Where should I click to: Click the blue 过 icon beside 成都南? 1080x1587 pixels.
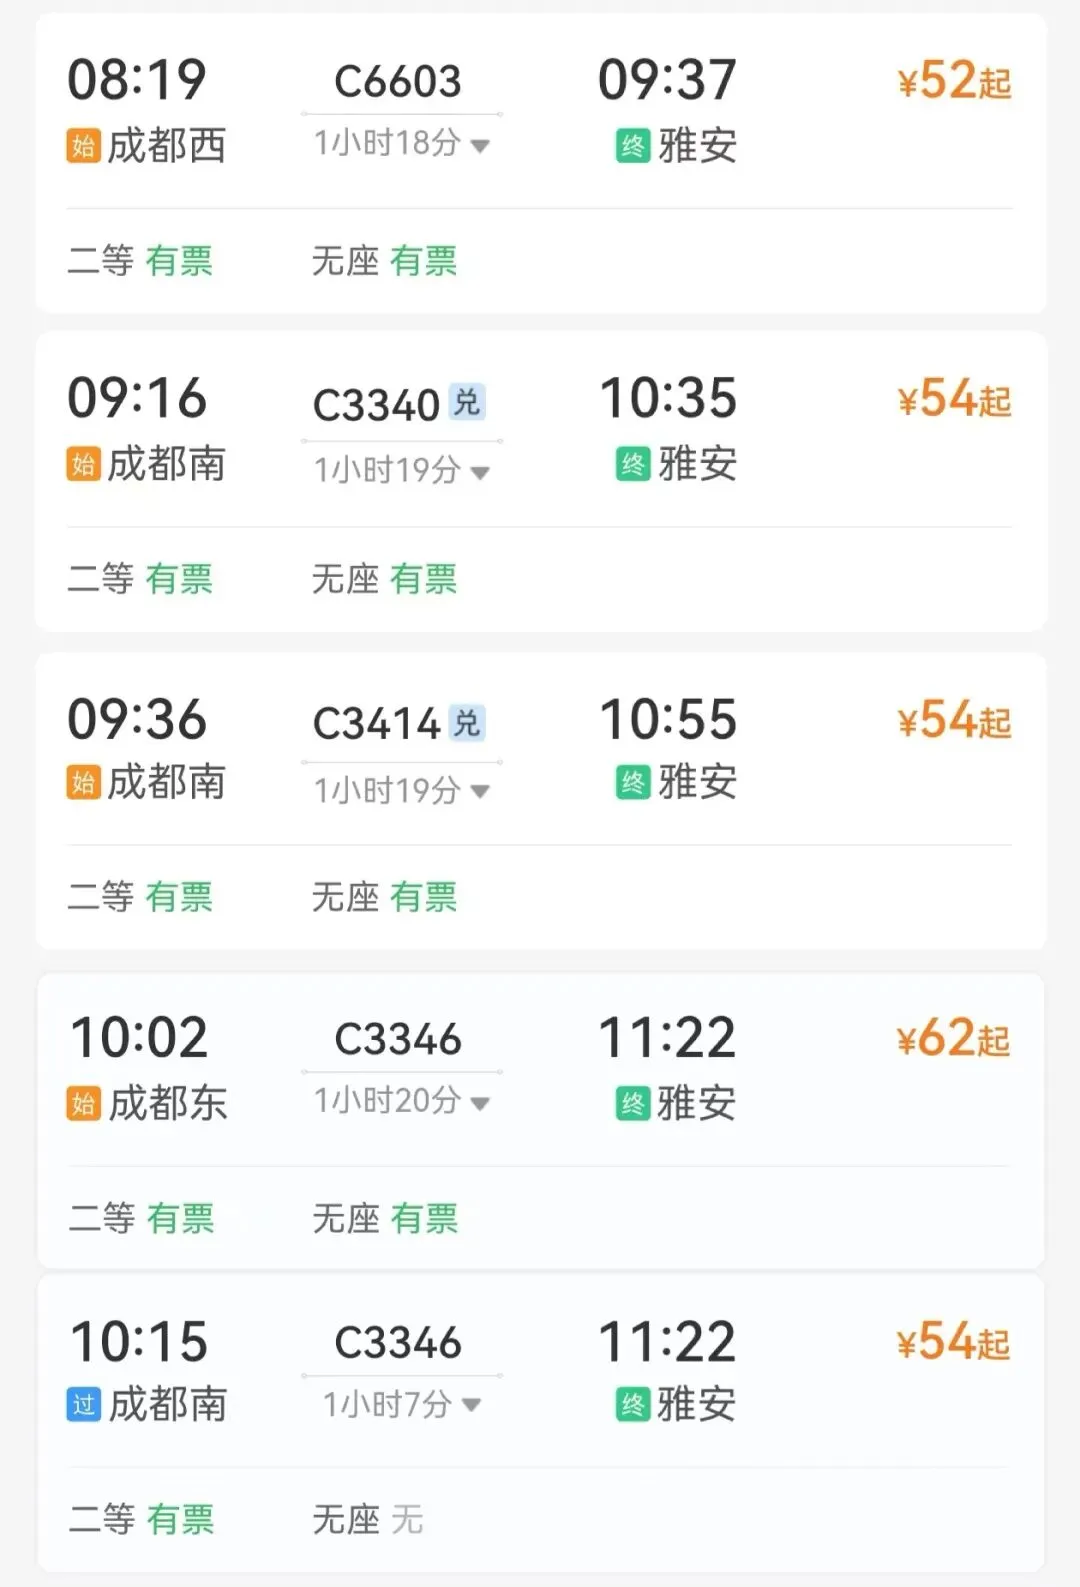tap(83, 1405)
